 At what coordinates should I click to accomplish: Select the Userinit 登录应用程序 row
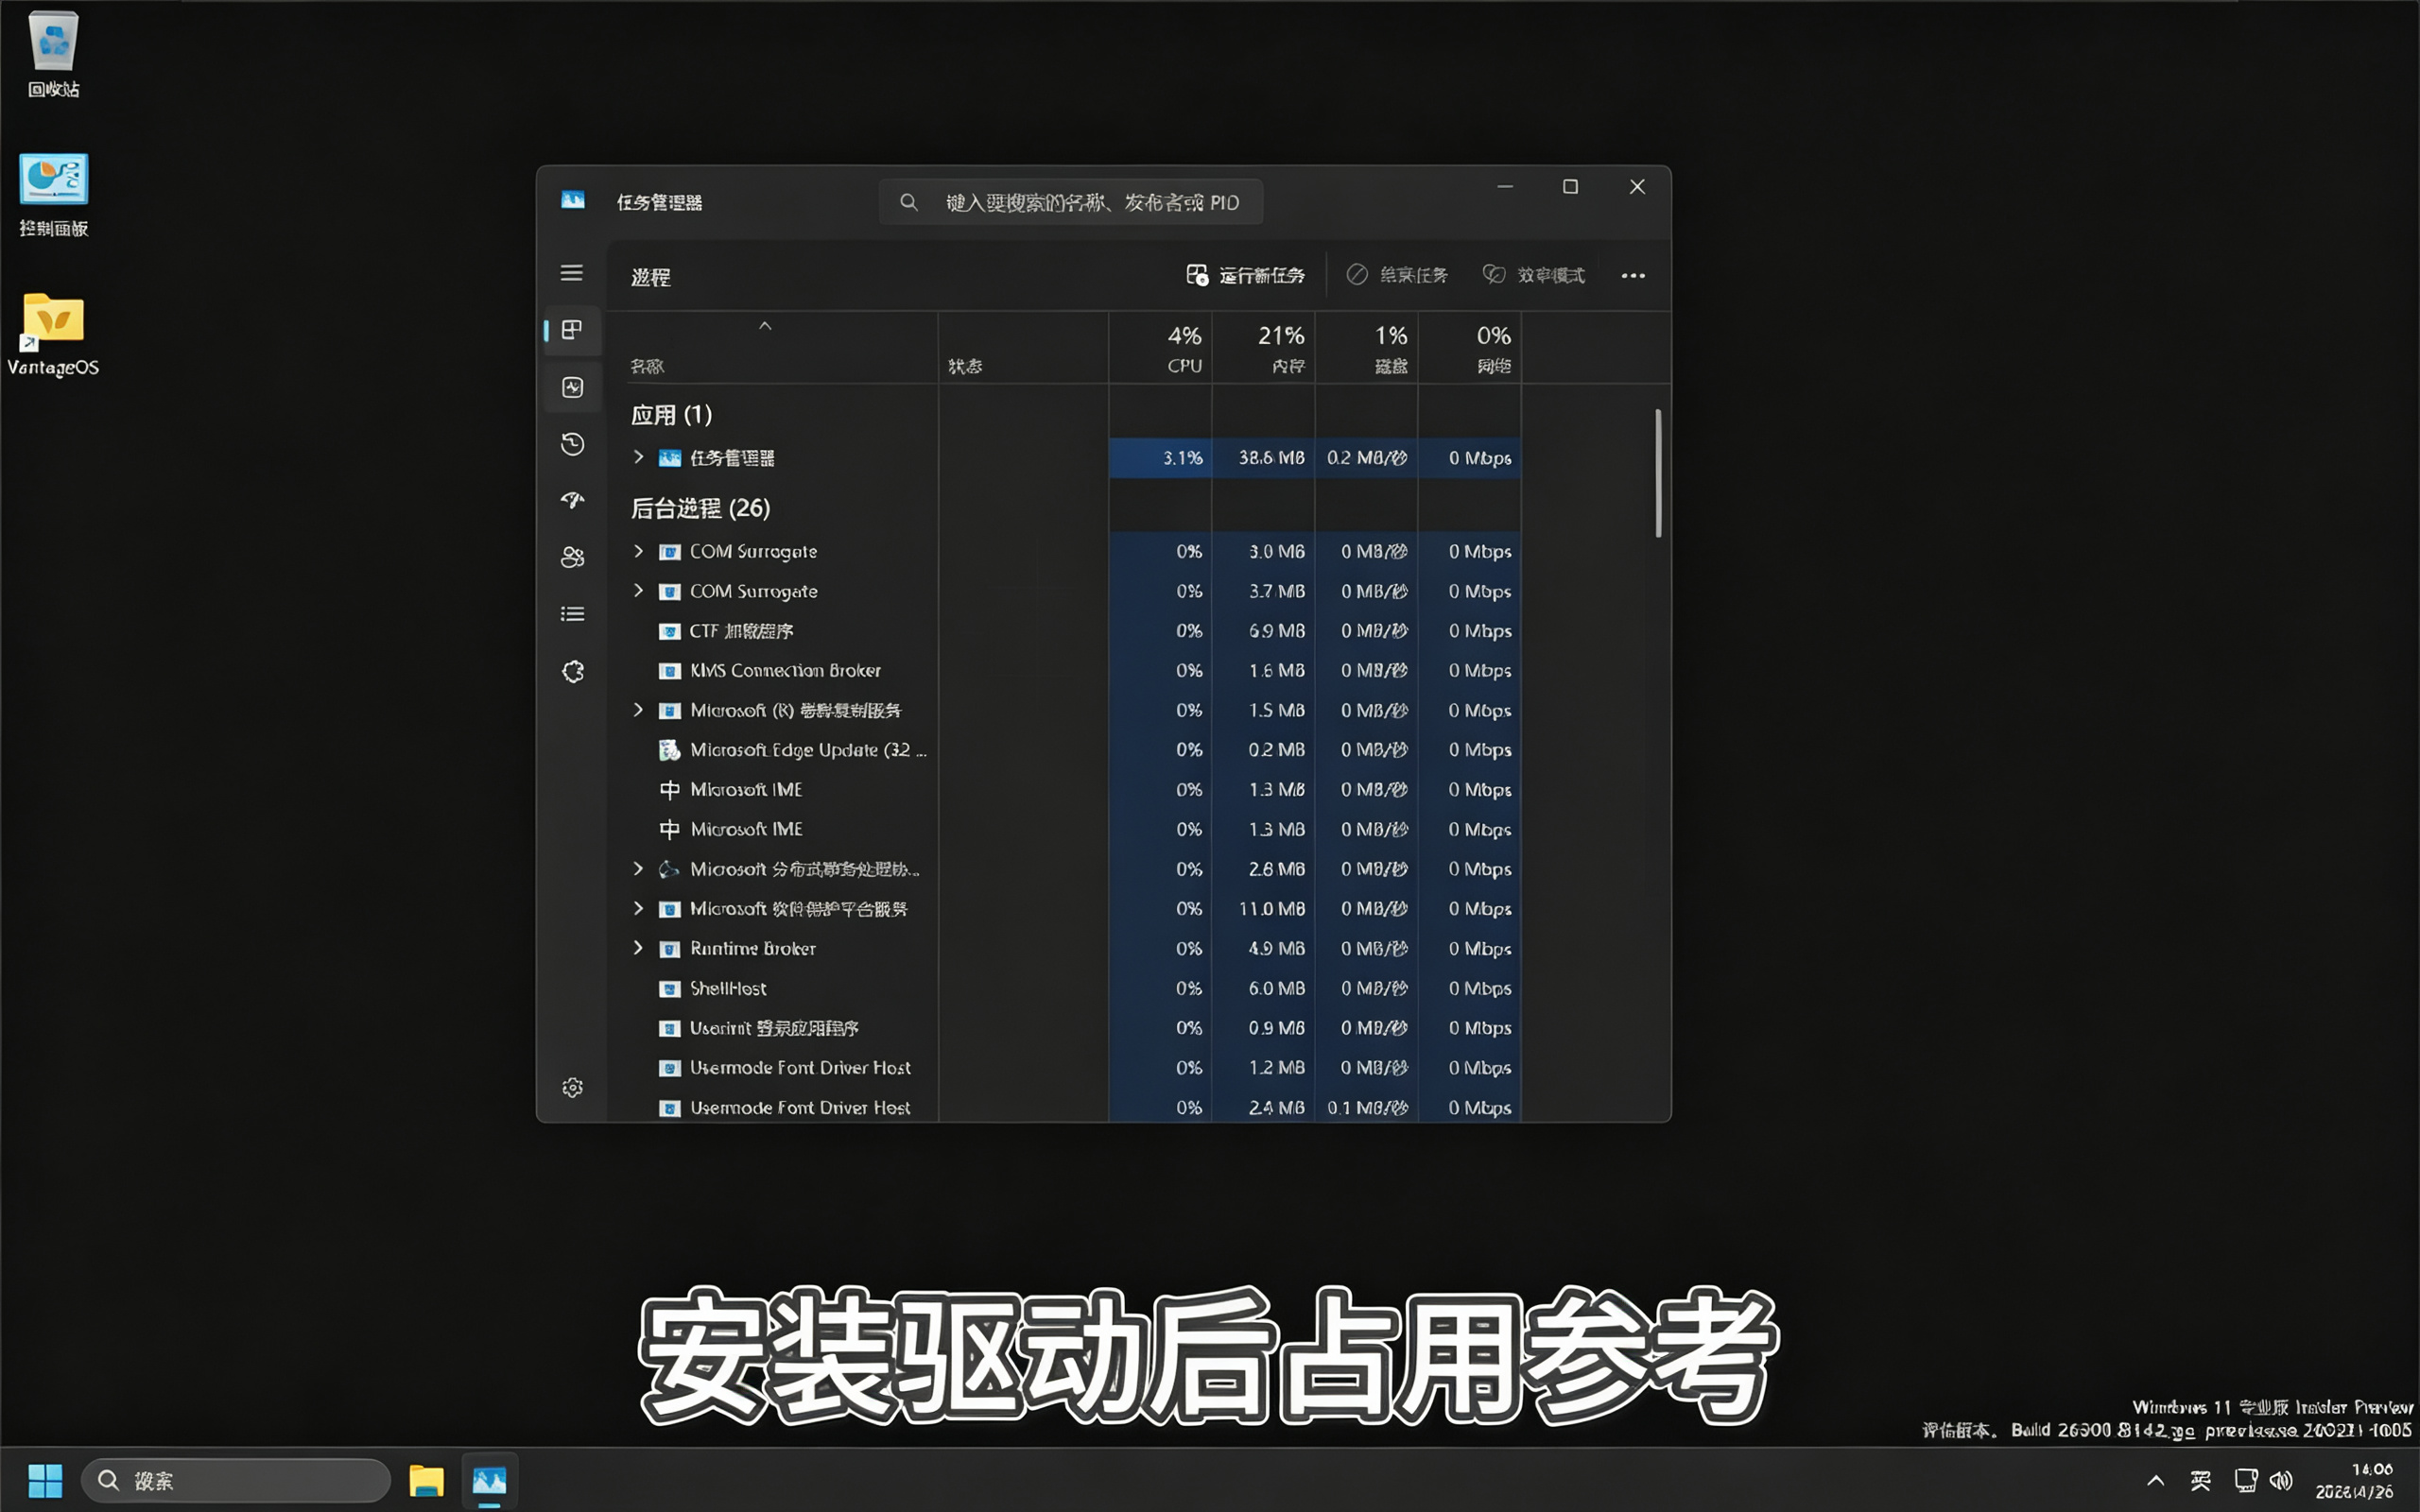point(1065,1028)
